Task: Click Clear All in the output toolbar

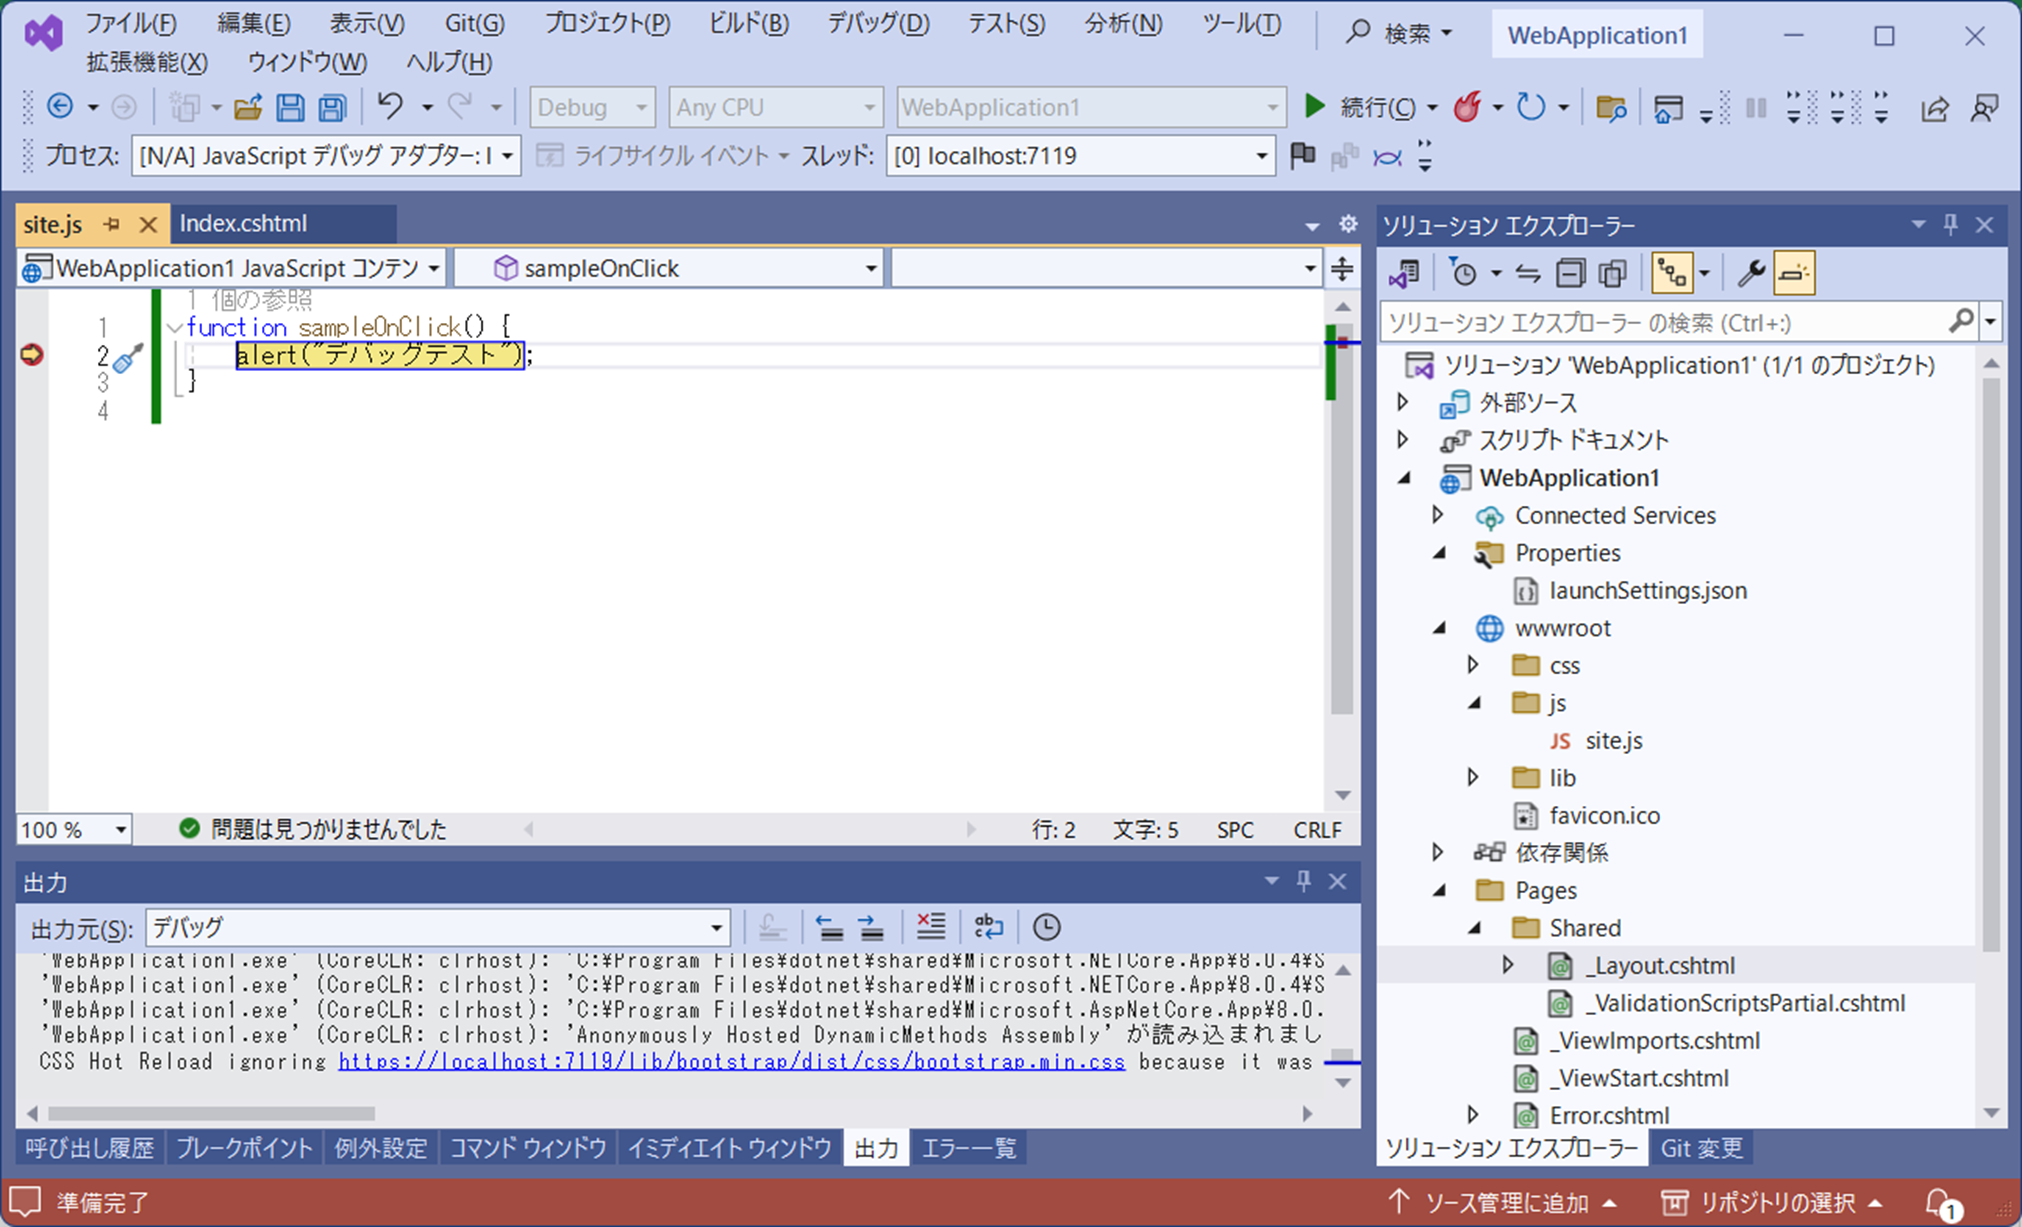Action: (x=930, y=927)
